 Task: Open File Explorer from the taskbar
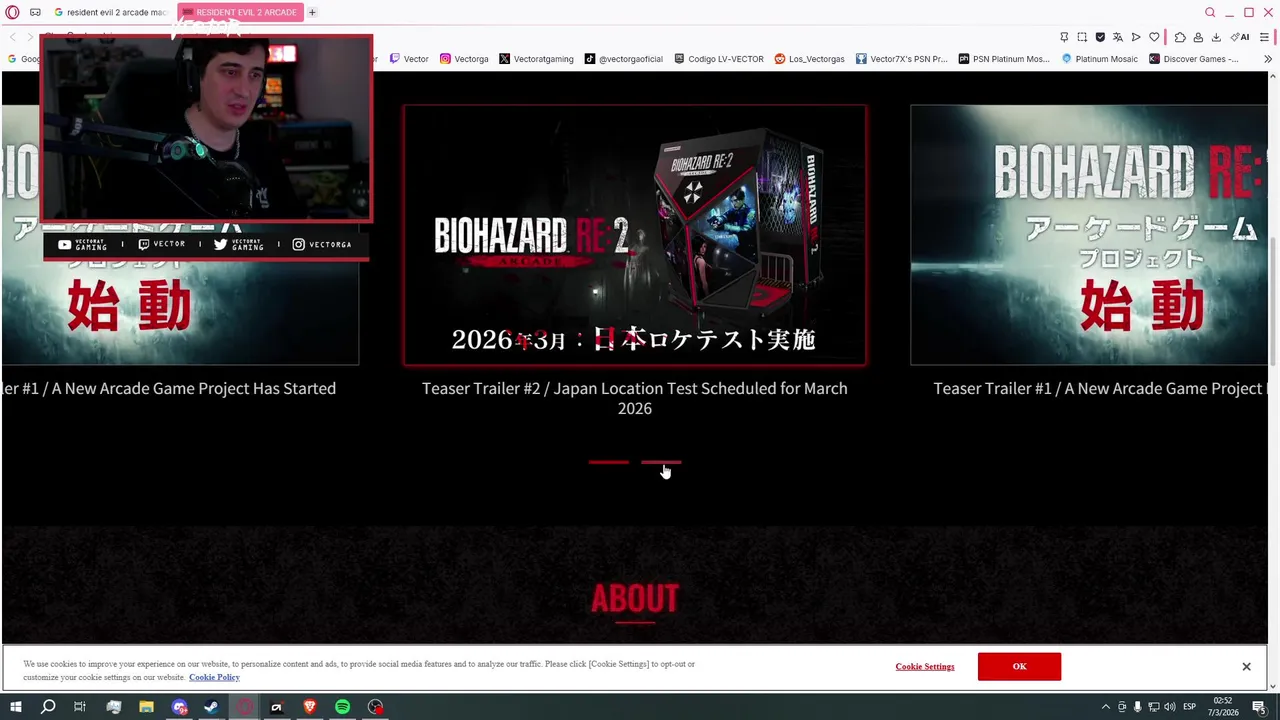[x=146, y=707]
